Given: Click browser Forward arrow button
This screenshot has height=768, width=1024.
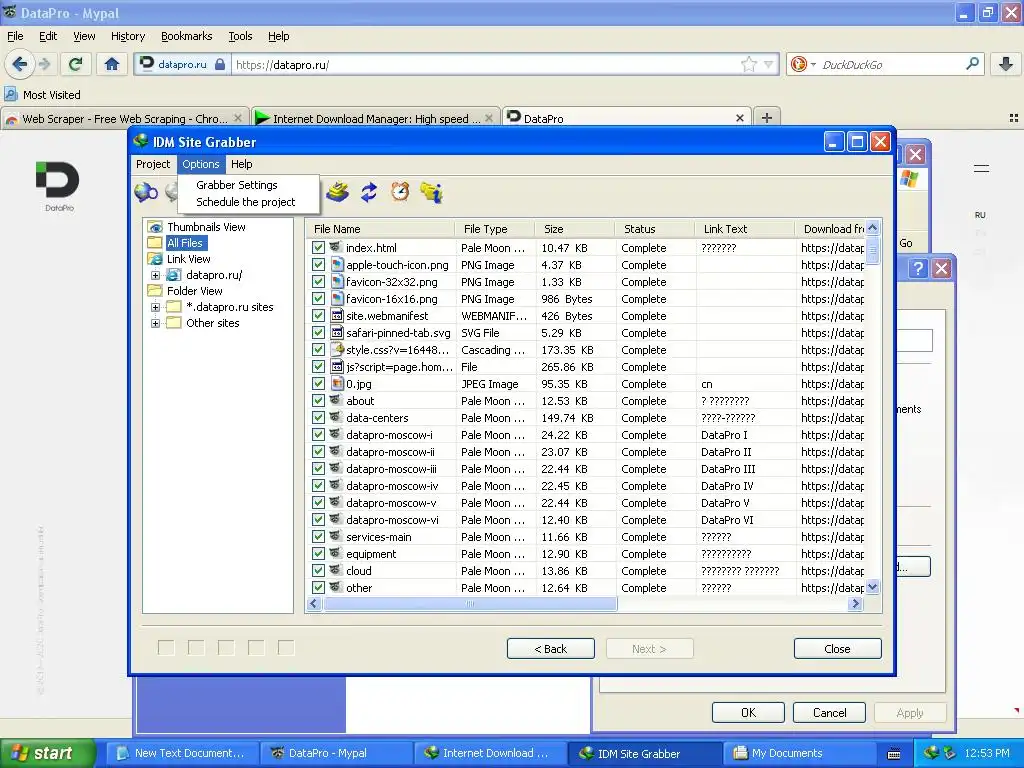Looking at the screenshot, I should 44,64.
